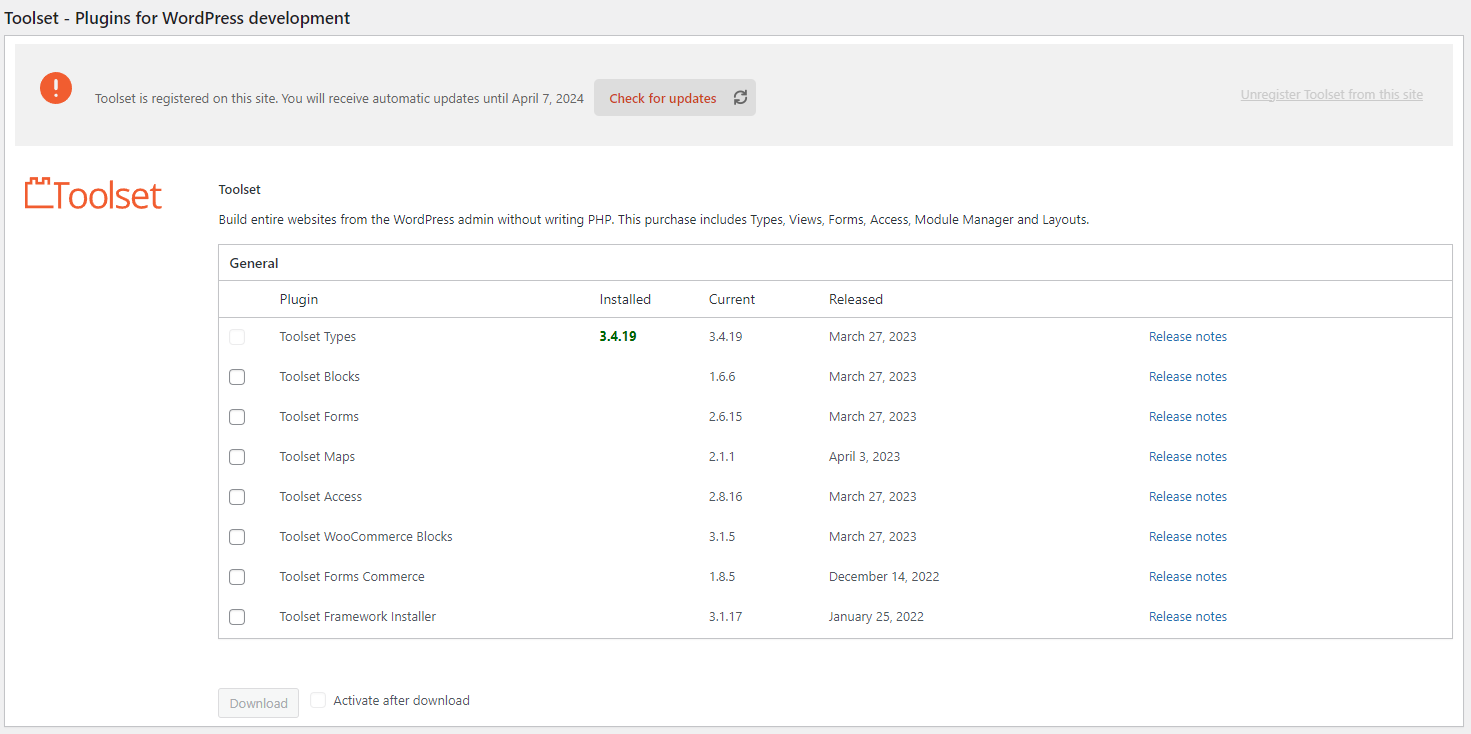Click the disabled Toolset Types checkbox
Screen dimensions: 1471x734
[237, 337]
